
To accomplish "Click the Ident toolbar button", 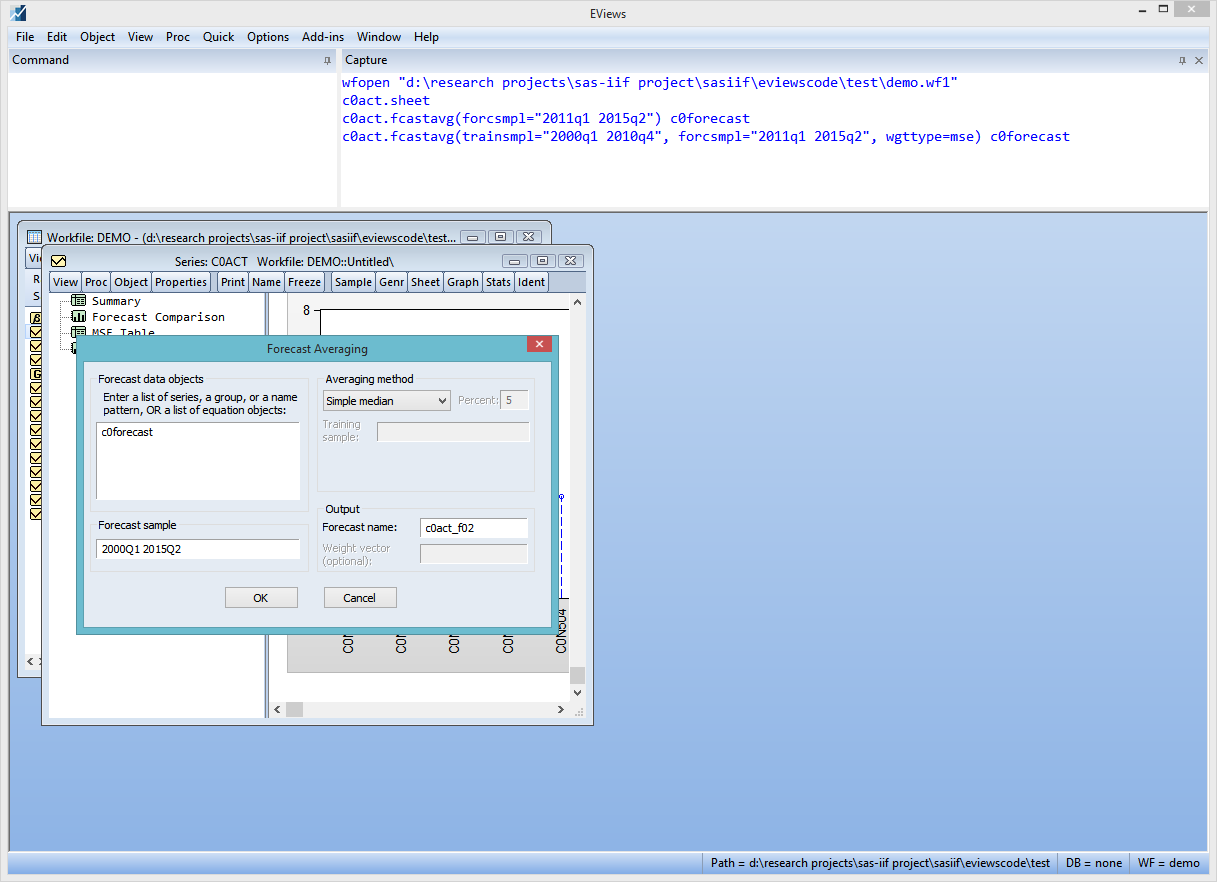I will [531, 282].
